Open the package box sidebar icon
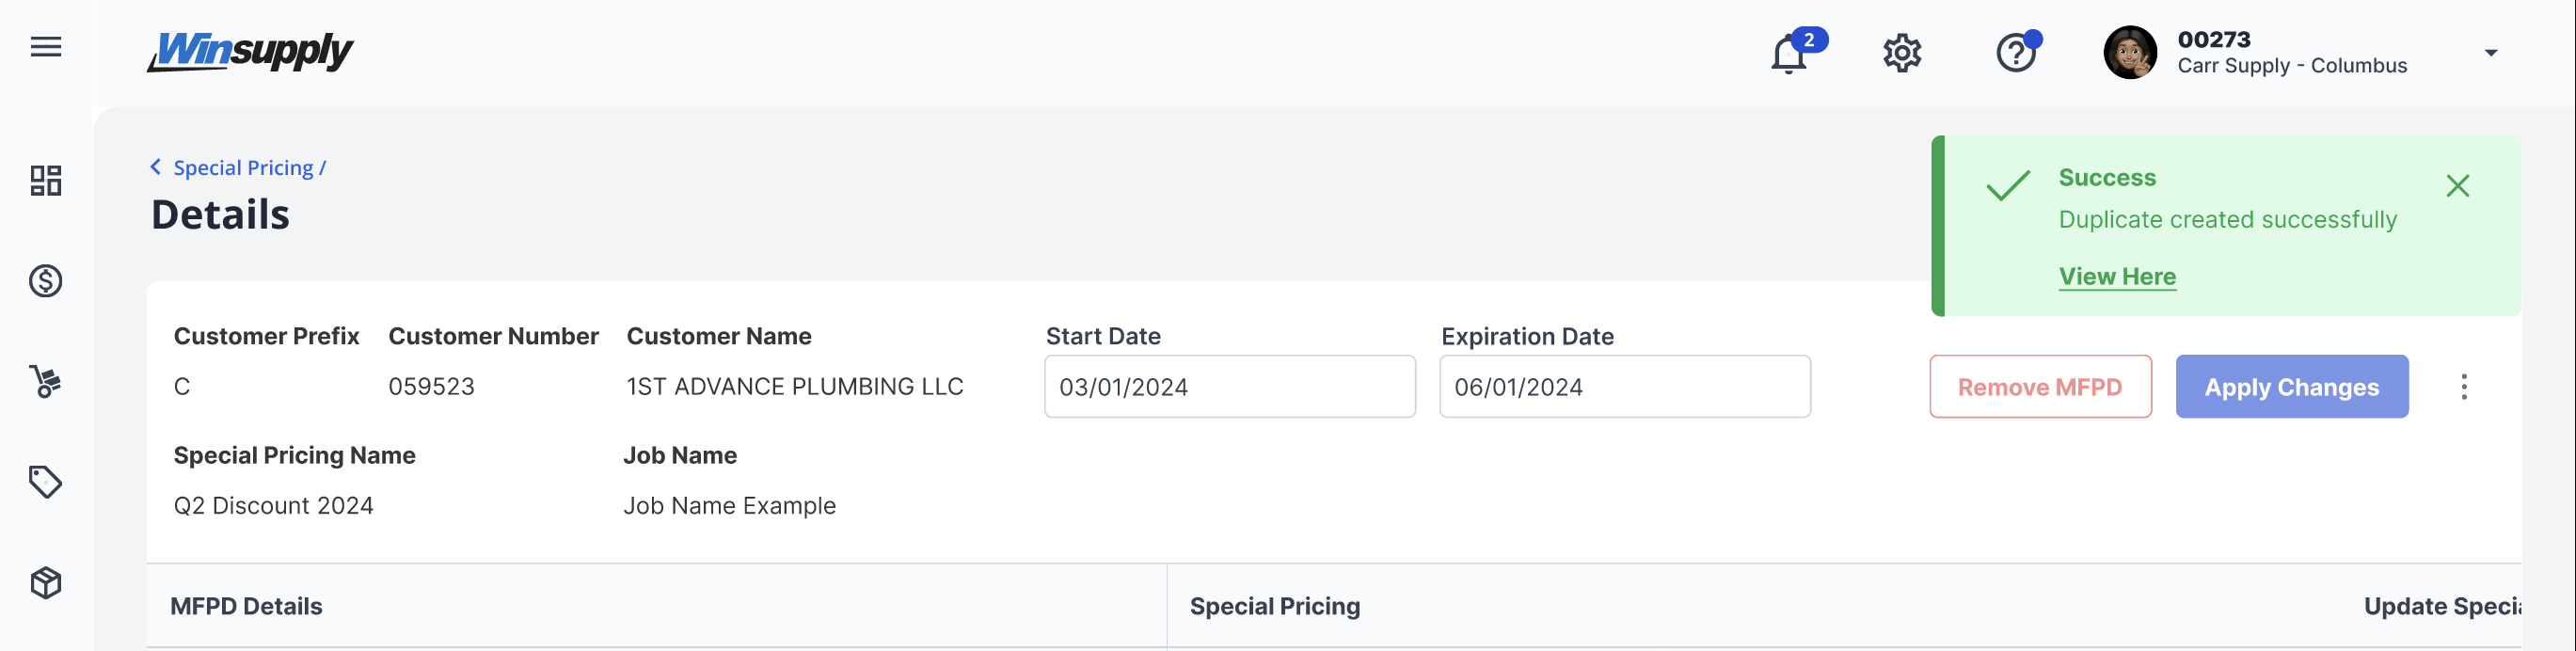Image resolution: width=2576 pixels, height=651 pixels. point(46,582)
